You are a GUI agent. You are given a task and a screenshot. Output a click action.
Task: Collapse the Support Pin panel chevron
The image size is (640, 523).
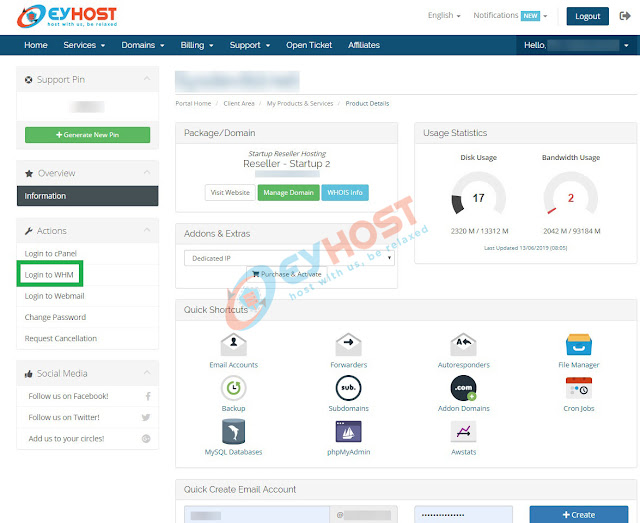[147, 78]
